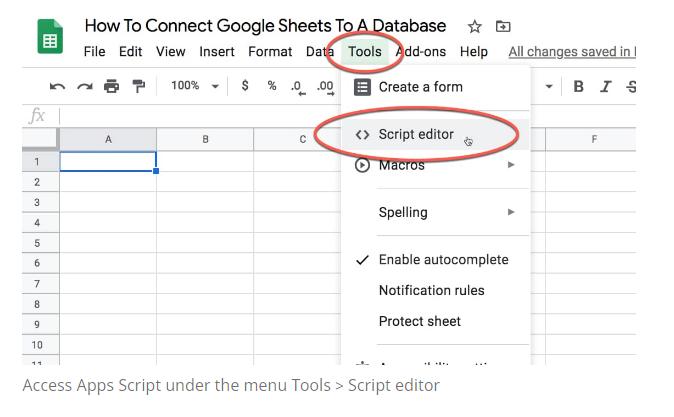
Task: Format selection as percent
Action: coord(271,87)
